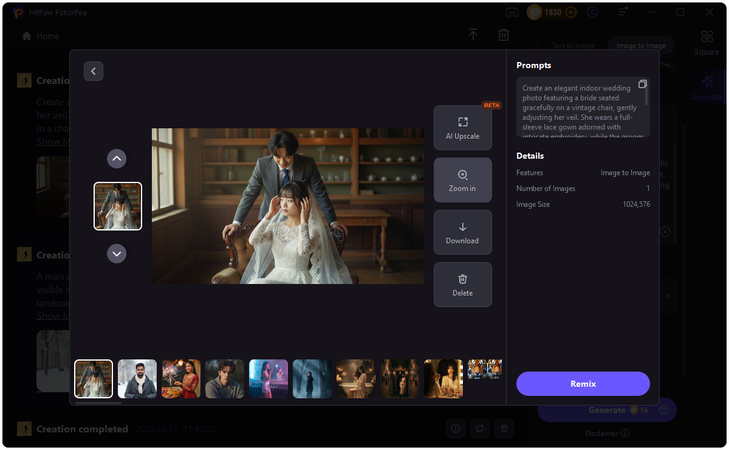Click the back arrow button in the dialog

tap(93, 71)
